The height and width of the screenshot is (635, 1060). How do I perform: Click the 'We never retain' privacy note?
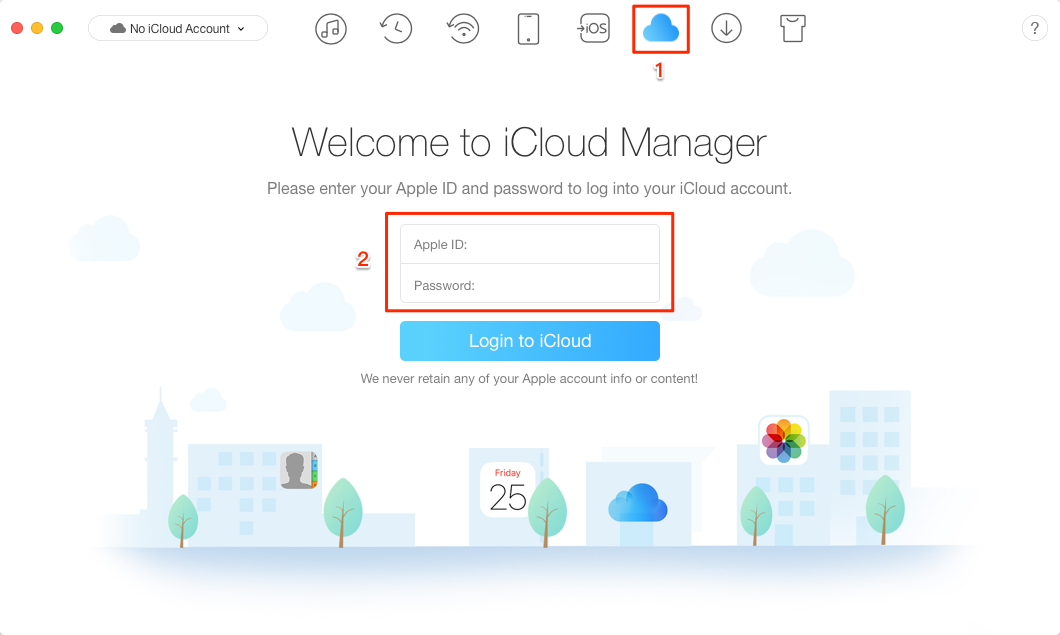[529, 379]
